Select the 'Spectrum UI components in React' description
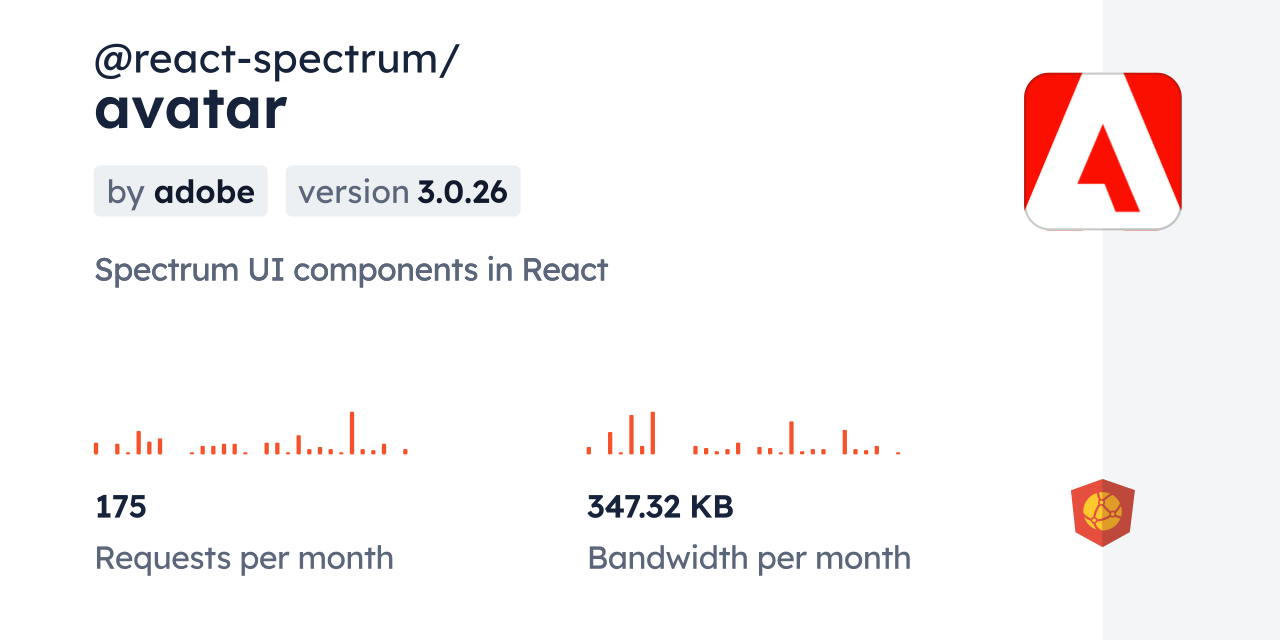The width and height of the screenshot is (1280, 640). (351, 270)
